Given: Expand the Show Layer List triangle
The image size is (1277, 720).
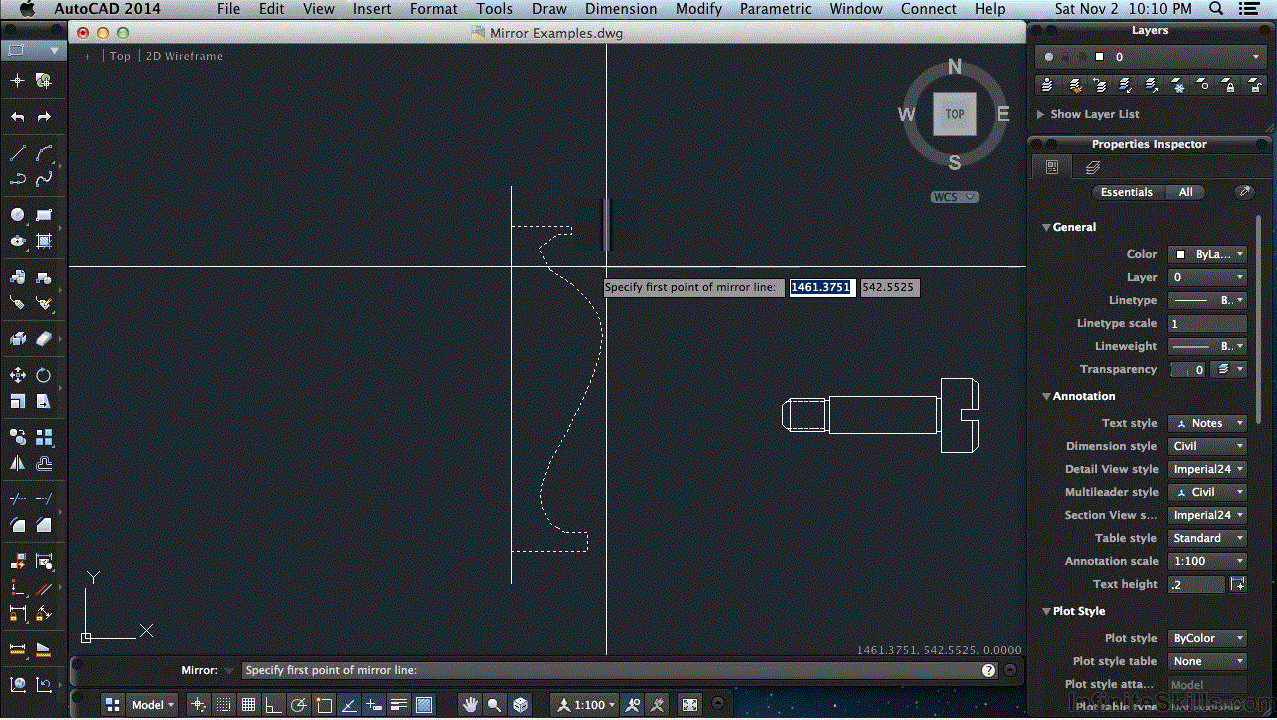Looking at the screenshot, I should pos(1041,114).
